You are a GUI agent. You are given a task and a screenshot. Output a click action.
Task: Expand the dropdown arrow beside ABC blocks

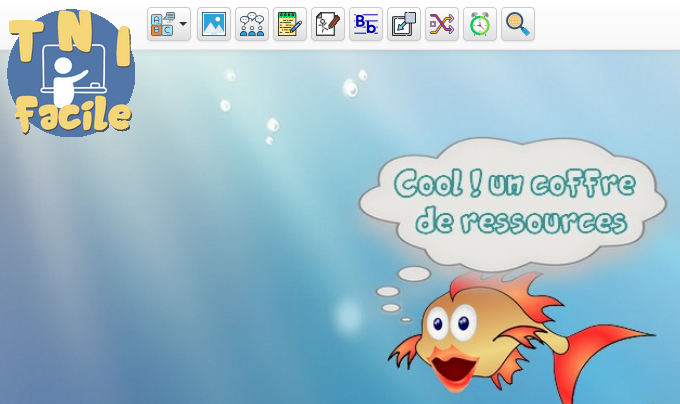coord(183,25)
